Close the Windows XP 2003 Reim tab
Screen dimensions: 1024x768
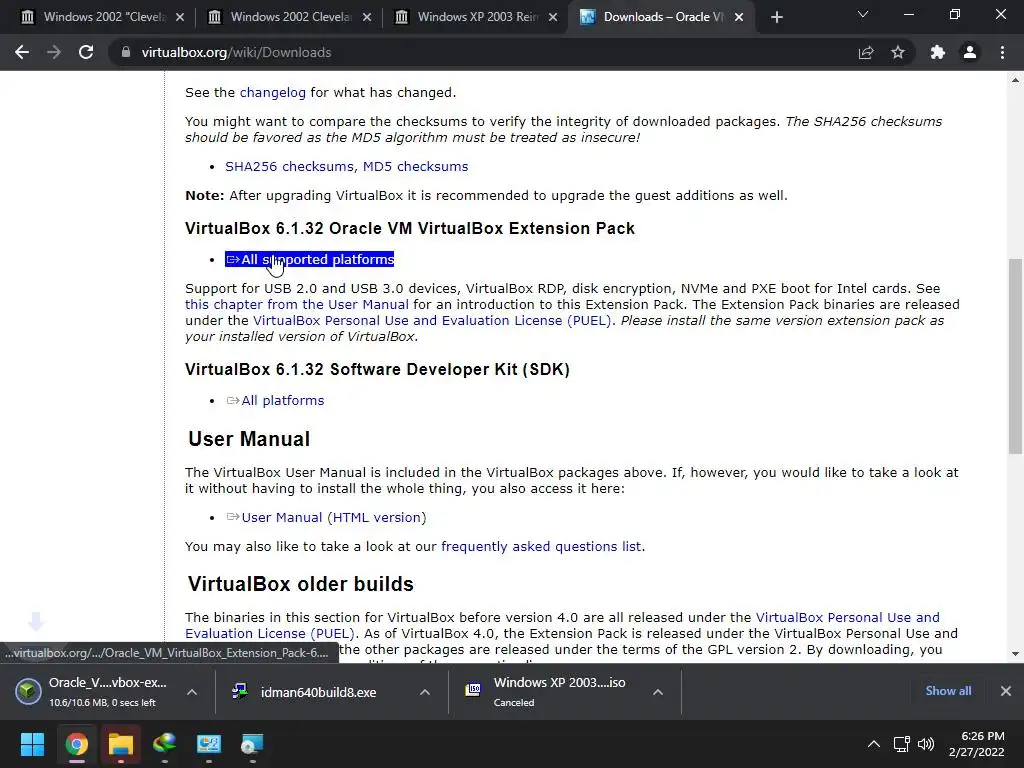coord(553,17)
